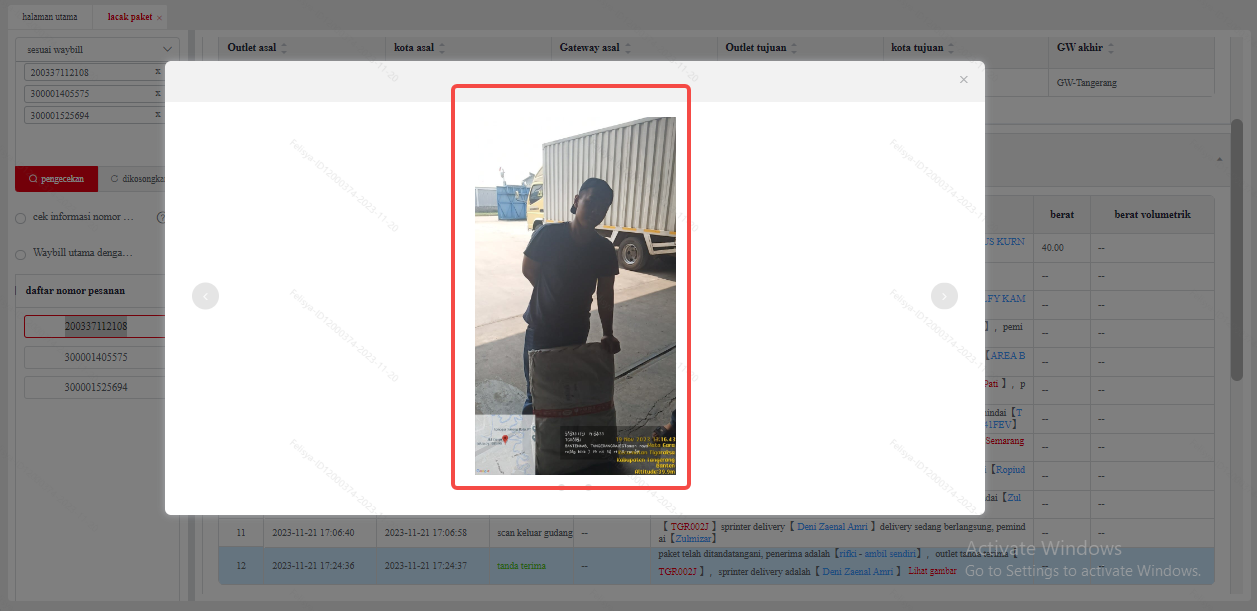Remove waybill 300001405575 from search list
Viewport: 1257px width, 611px height.
tap(157, 93)
